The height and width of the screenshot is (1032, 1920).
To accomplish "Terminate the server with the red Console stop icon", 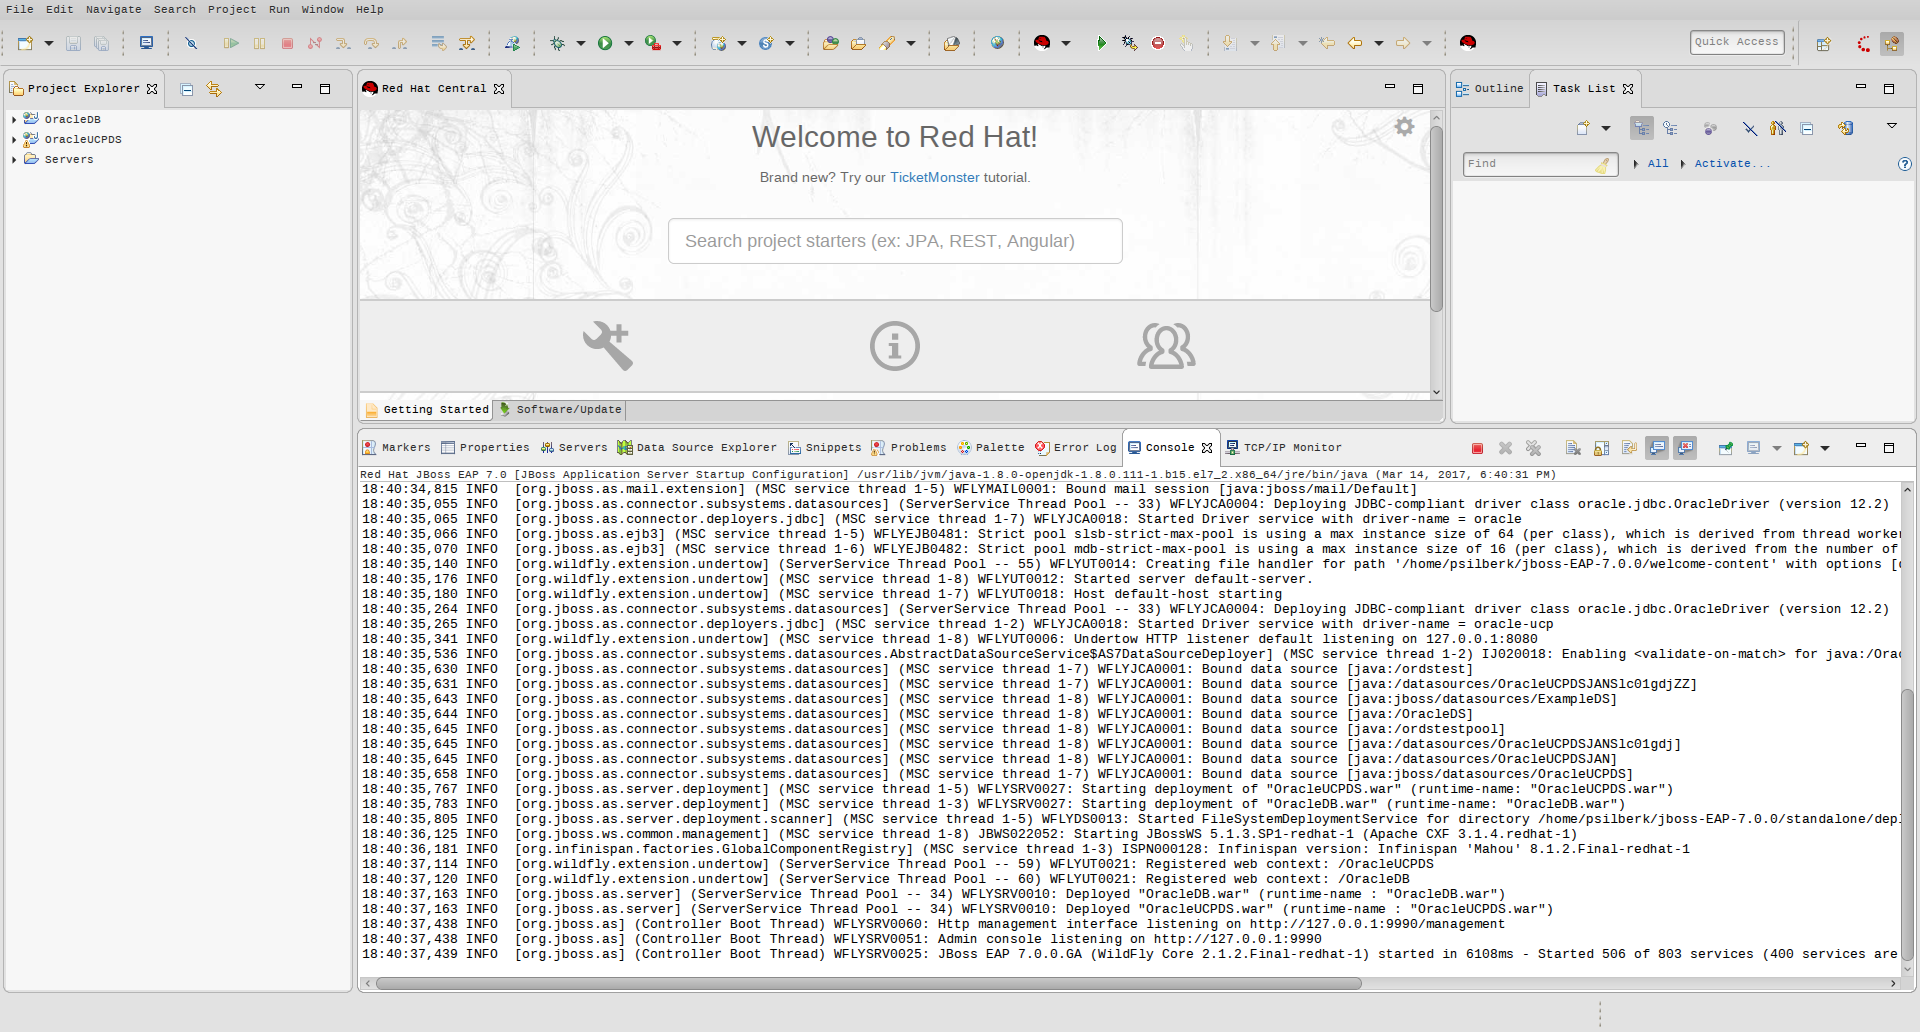I will tap(1477, 448).
